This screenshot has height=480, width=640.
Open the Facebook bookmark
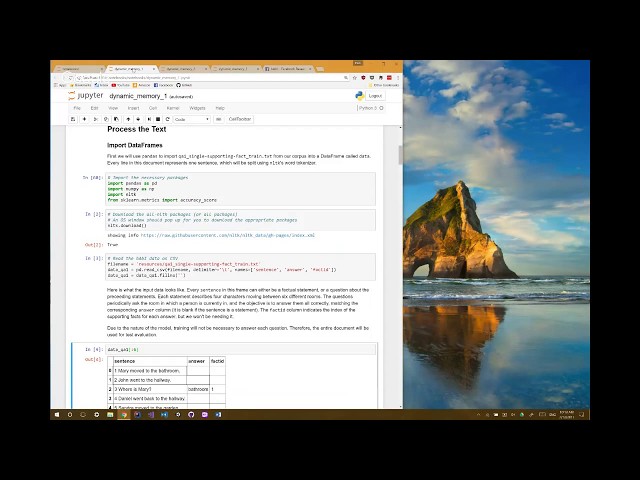coord(164,85)
